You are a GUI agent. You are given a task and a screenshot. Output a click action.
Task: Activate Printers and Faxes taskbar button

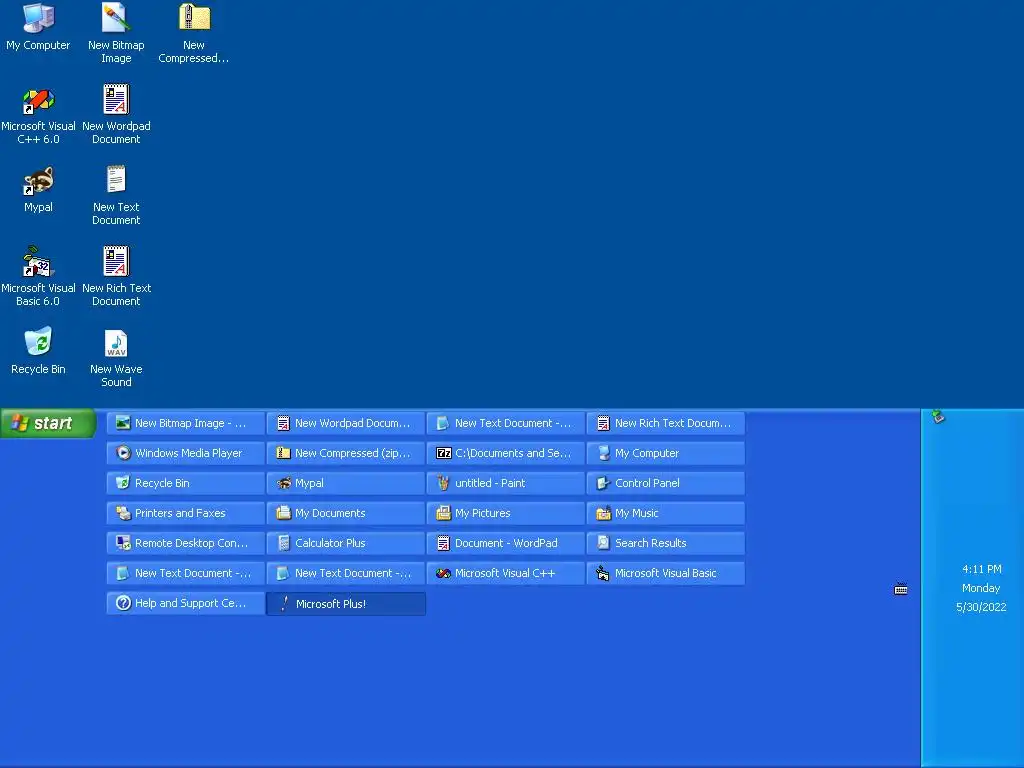click(x=185, y=513)
